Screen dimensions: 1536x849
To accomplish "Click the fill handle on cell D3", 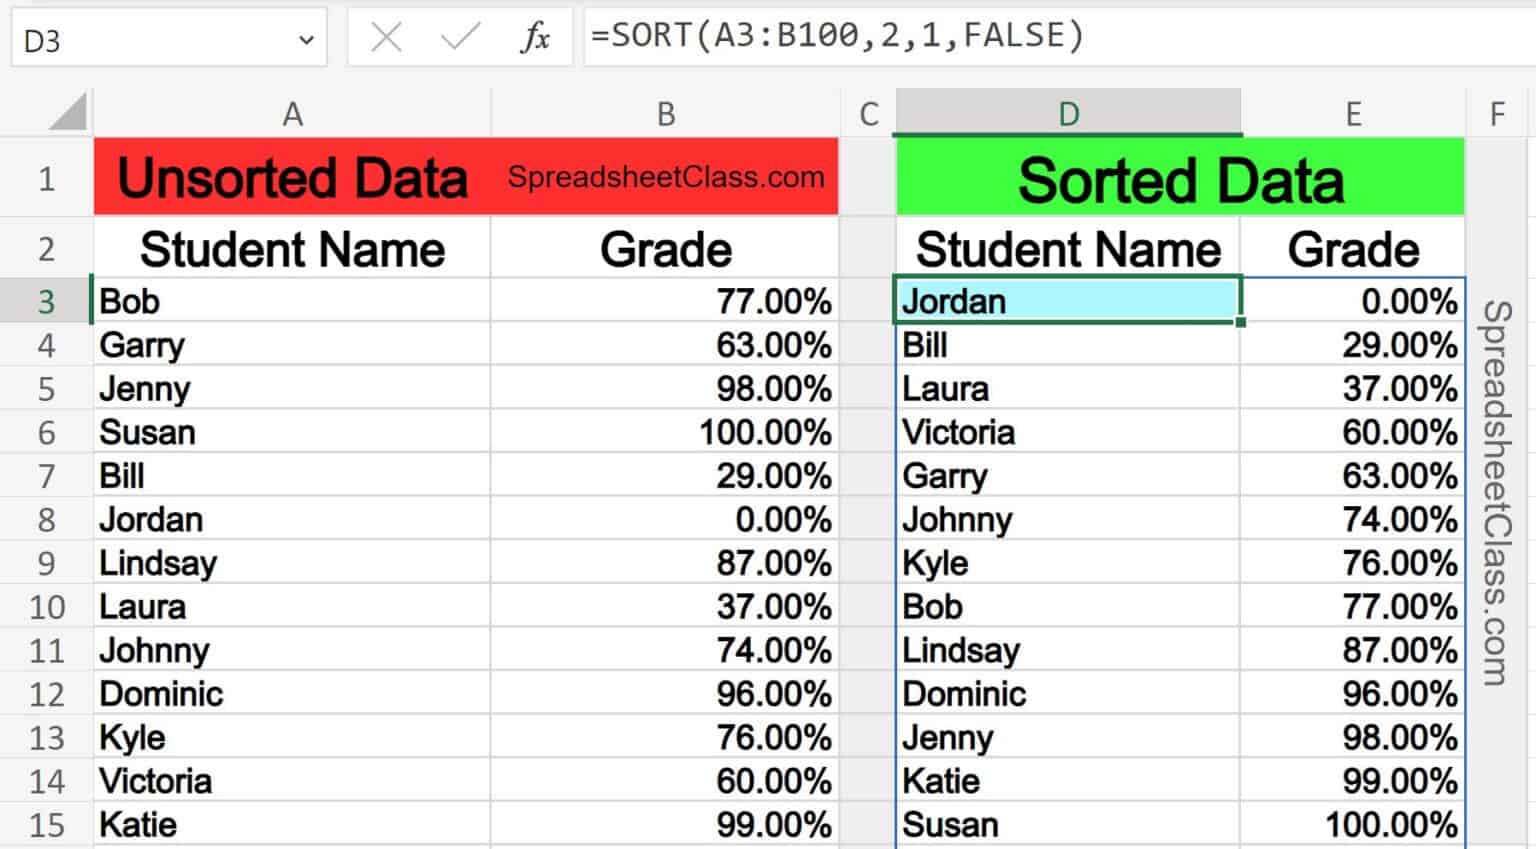I will pos(1239,322).
